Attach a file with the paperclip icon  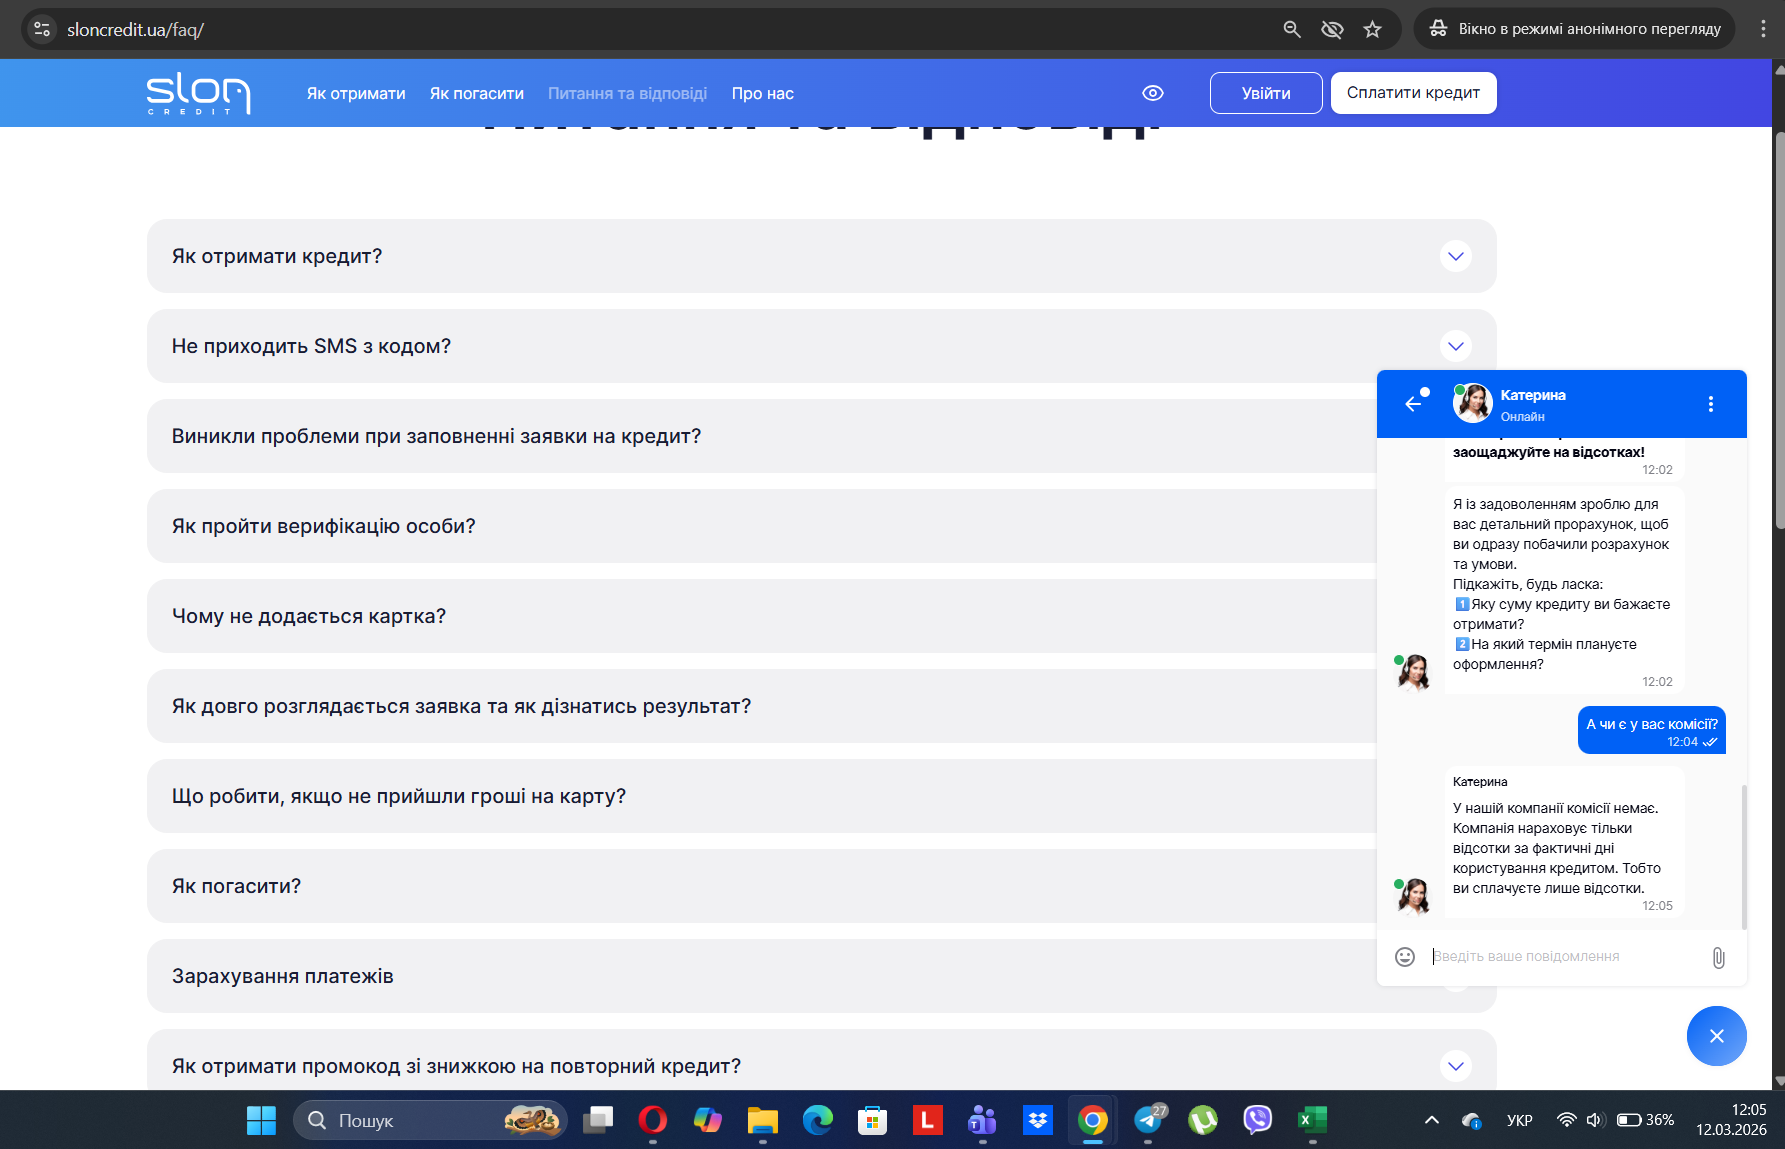(x=1718, y=958)
